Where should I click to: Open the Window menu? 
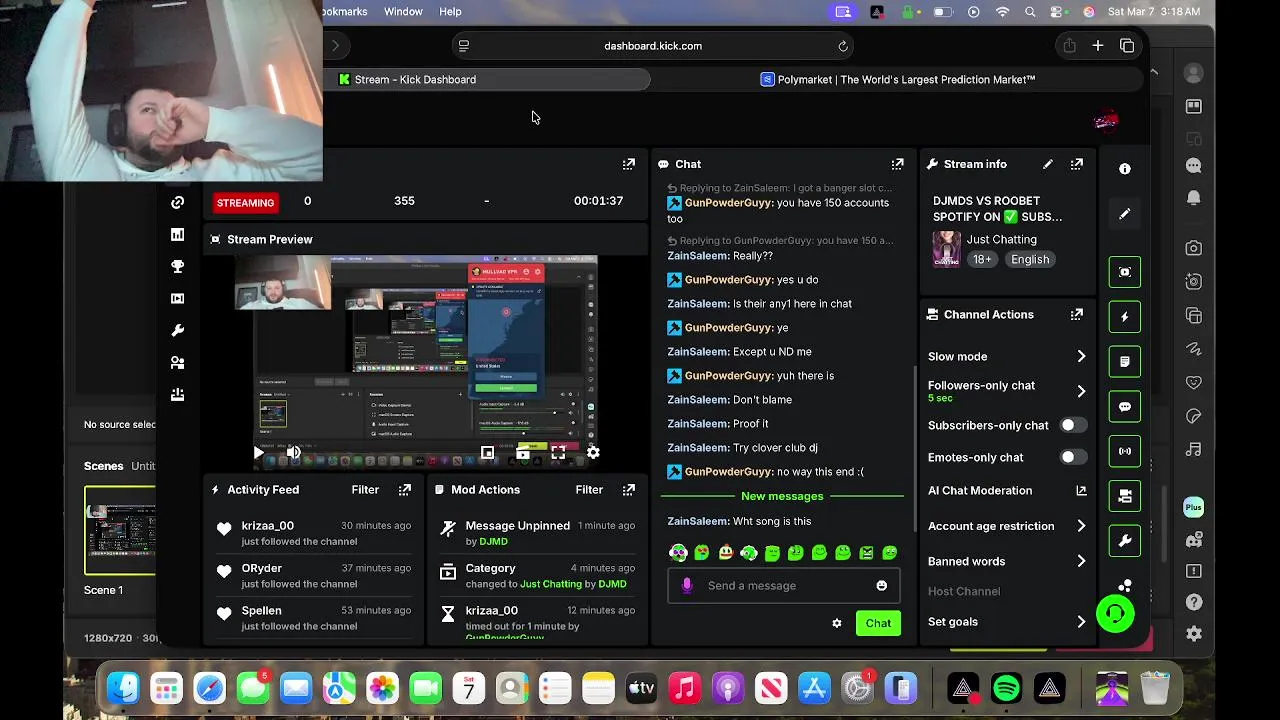[x=403, y=11]
